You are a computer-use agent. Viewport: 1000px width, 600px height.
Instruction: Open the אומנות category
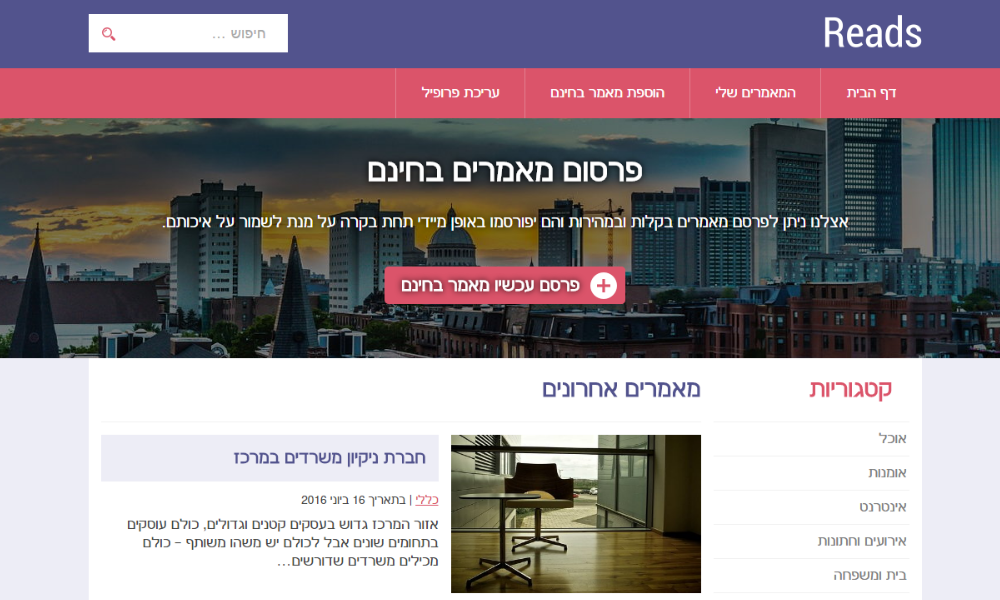tap(887, 472)
